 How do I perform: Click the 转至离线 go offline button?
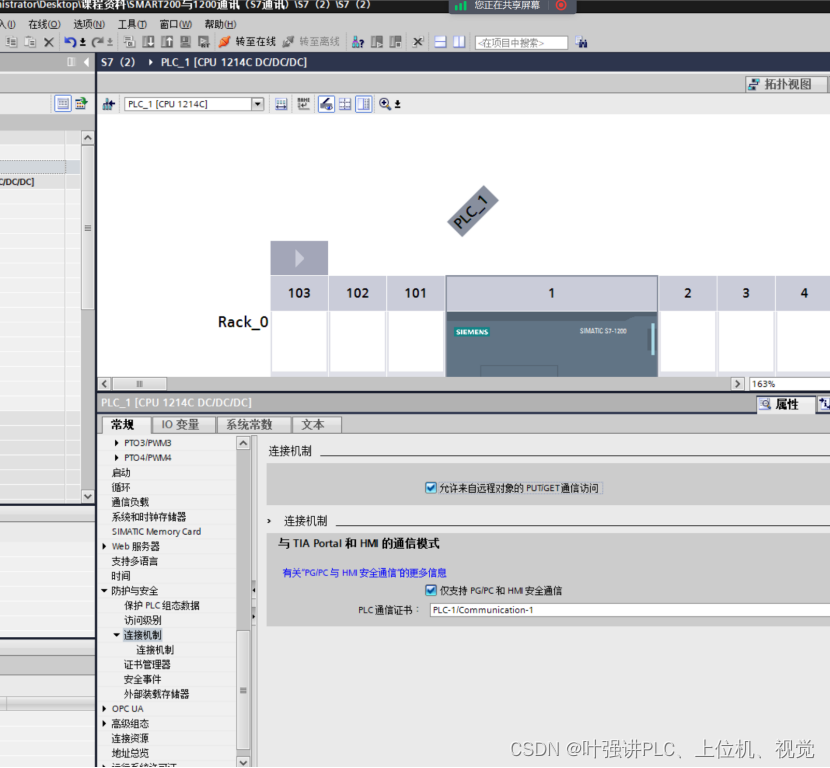click(x=311, y=42)
